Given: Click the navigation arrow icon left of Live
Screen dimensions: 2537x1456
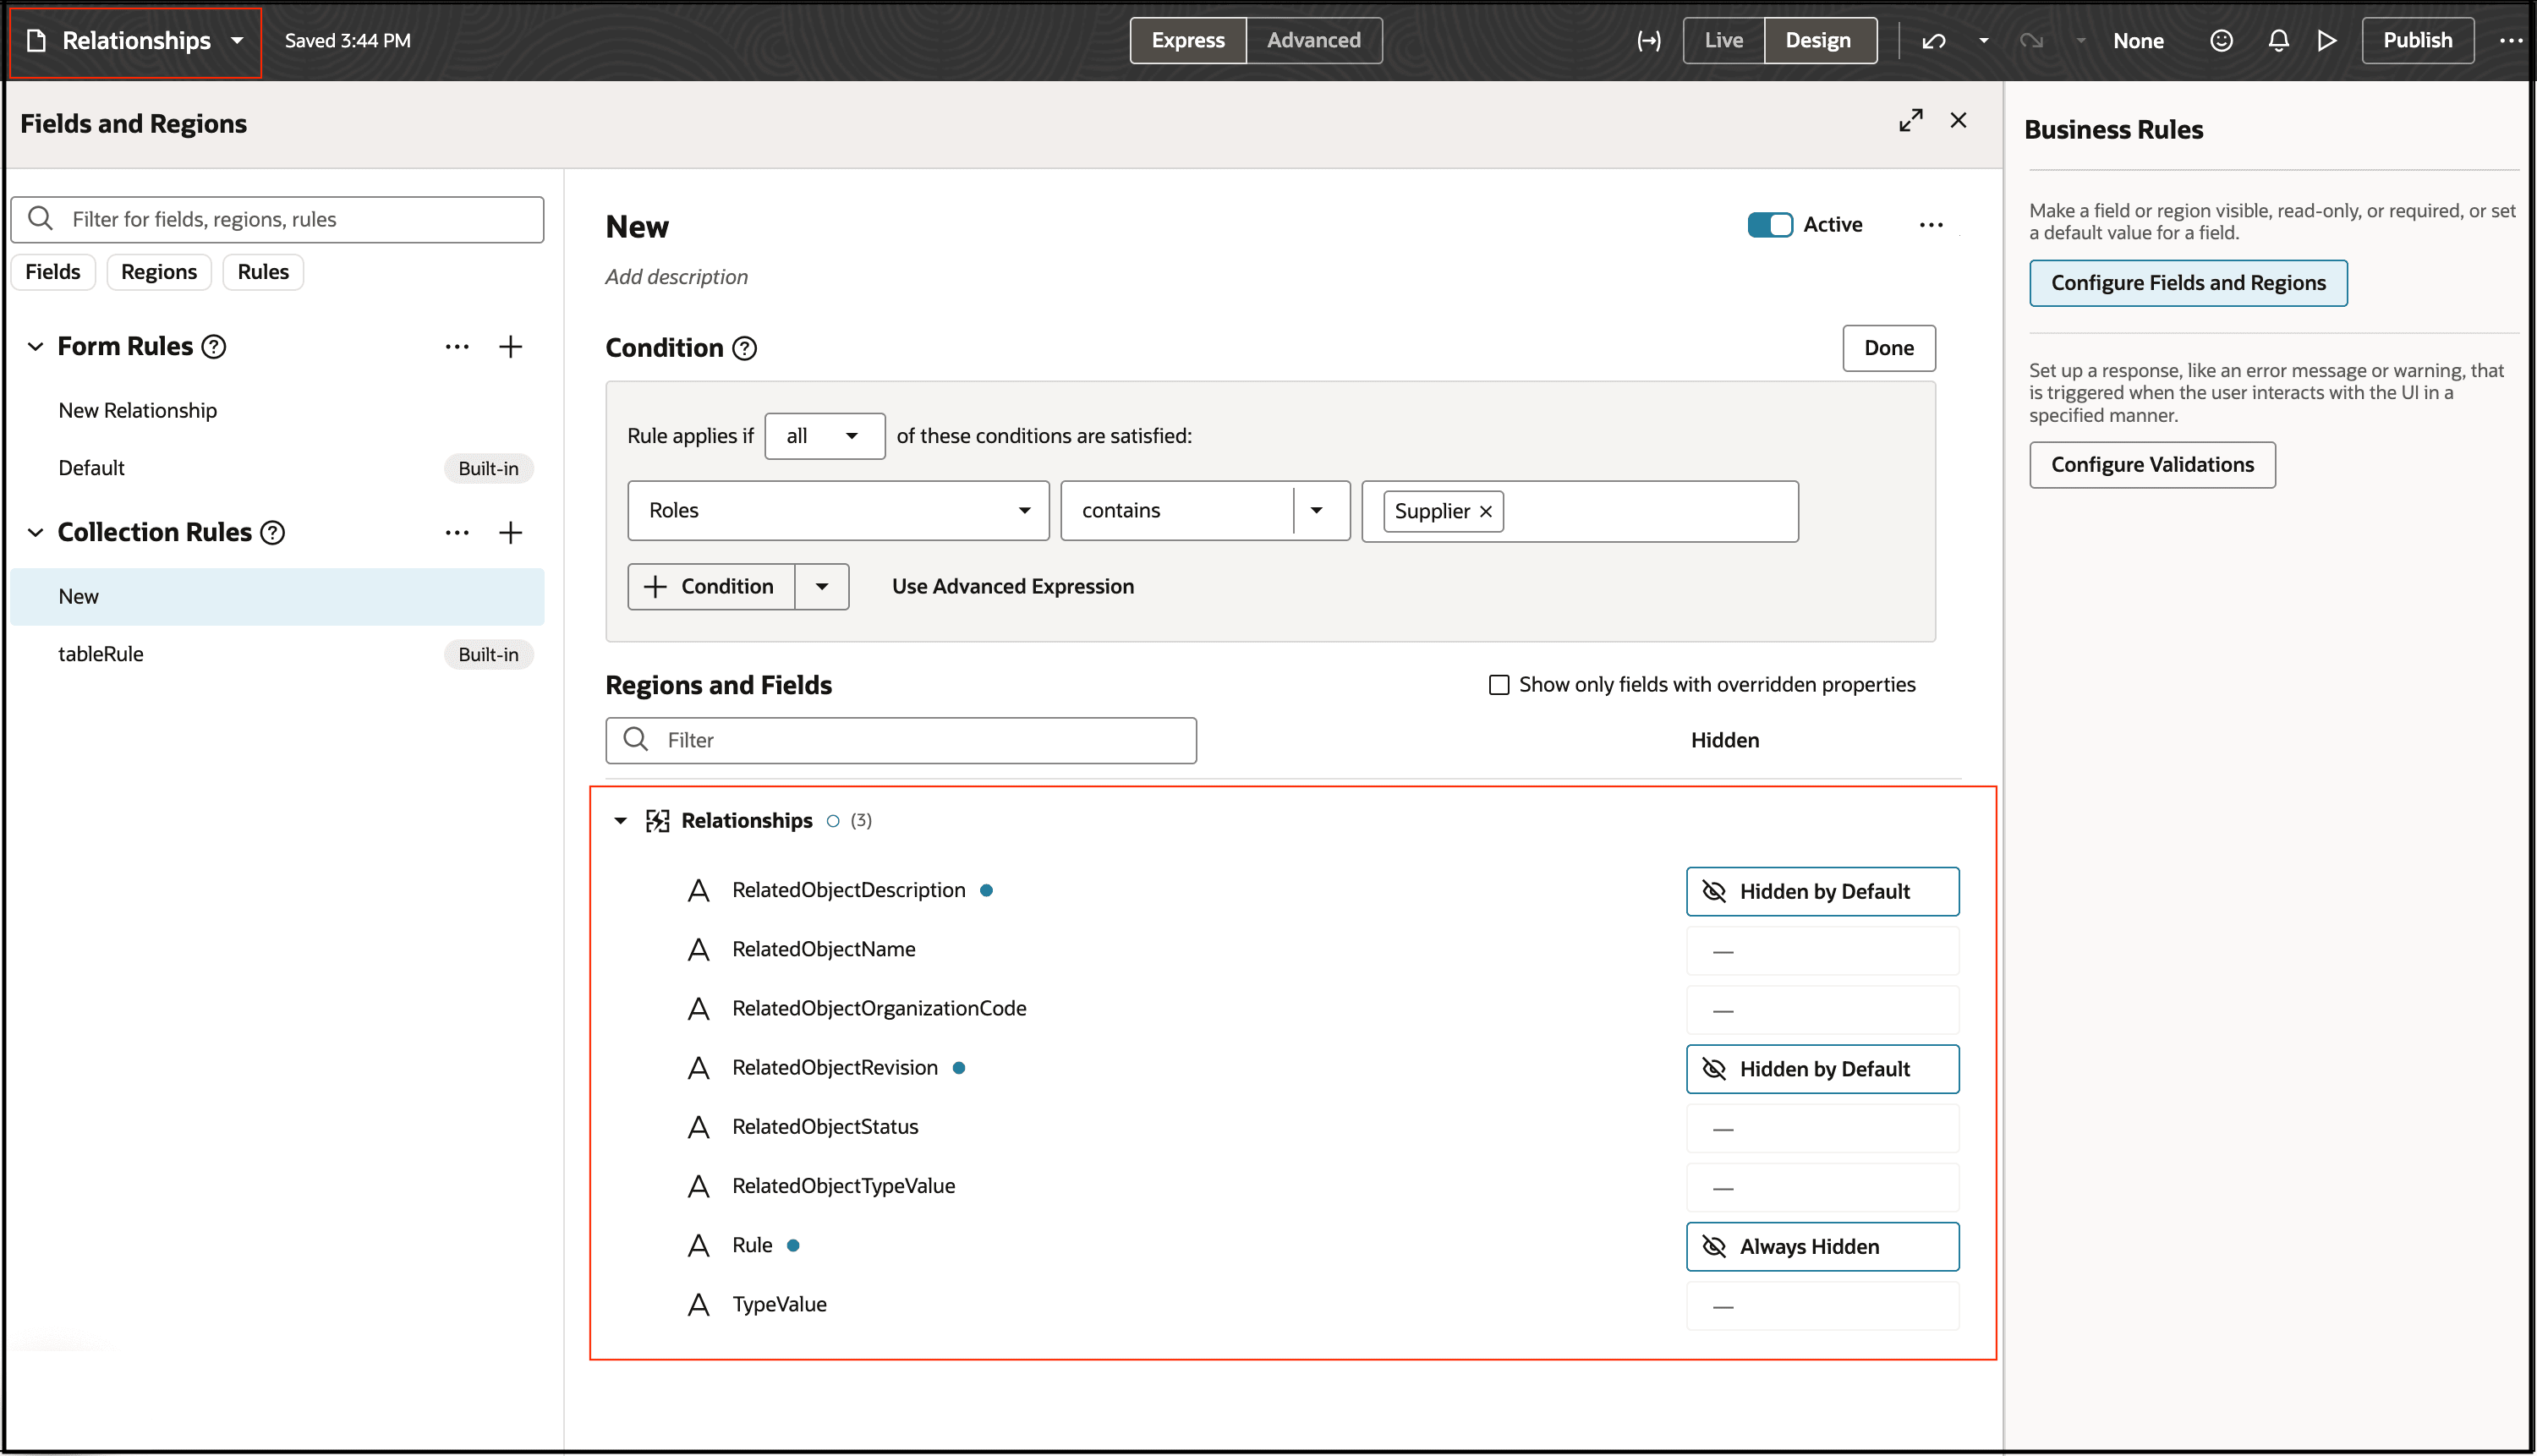Looking at the screenshot, I should pos(1648,40).
